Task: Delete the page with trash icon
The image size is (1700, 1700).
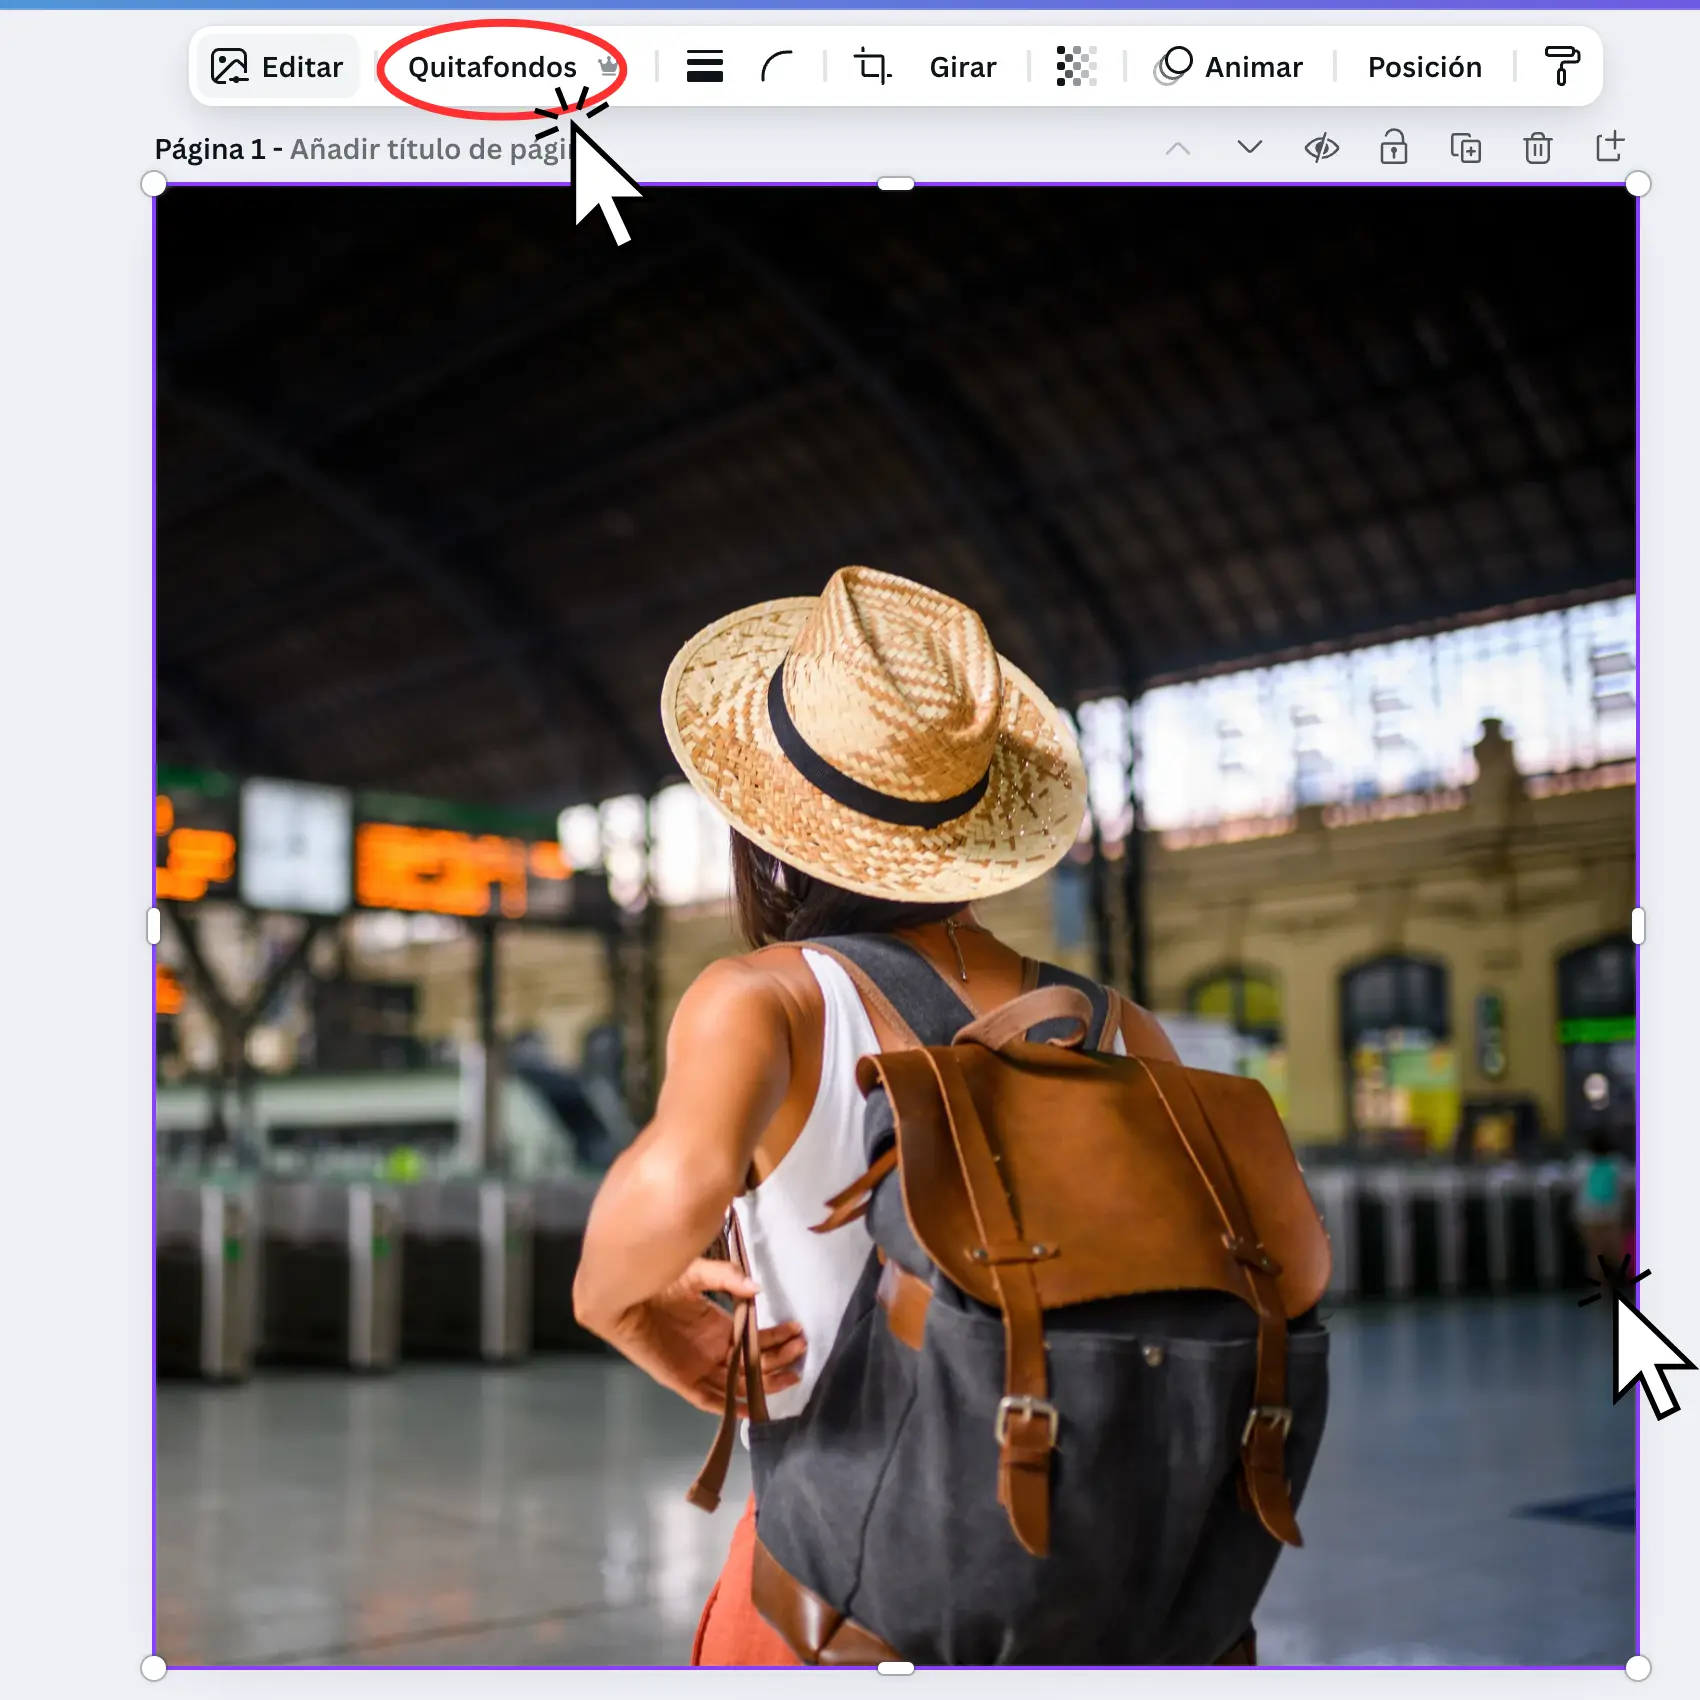Action: click(x=1538, y=149)
